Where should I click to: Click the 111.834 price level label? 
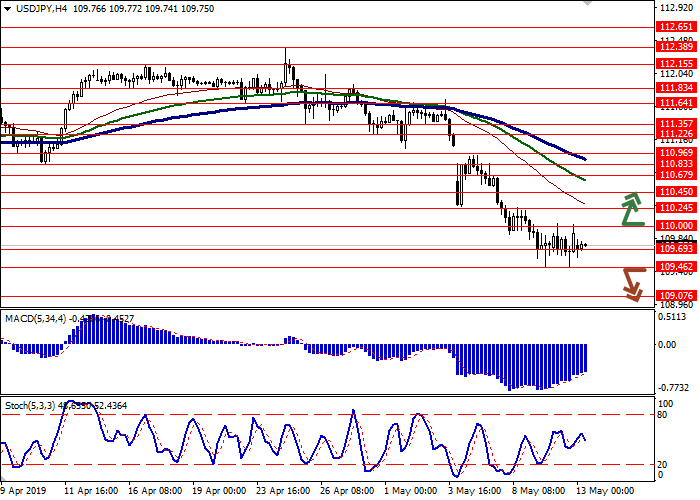point(675,88)
